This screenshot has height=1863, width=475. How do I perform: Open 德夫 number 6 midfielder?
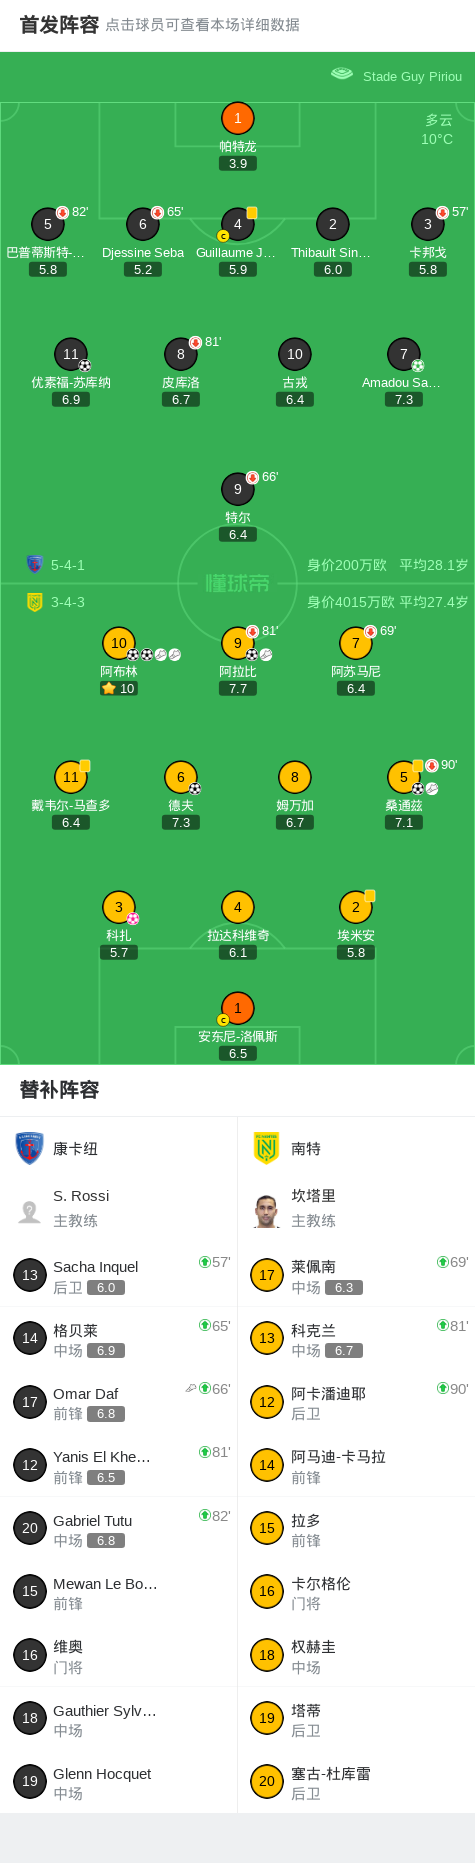[x=181, y=777]
